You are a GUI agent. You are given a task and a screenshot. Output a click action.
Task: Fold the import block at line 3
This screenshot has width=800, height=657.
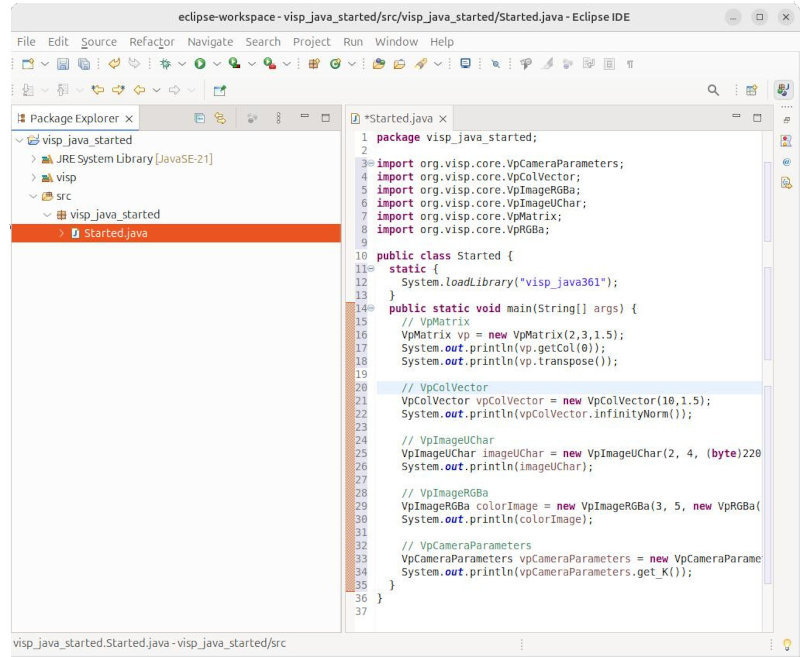pyautogui.click(x=370, y=163)
